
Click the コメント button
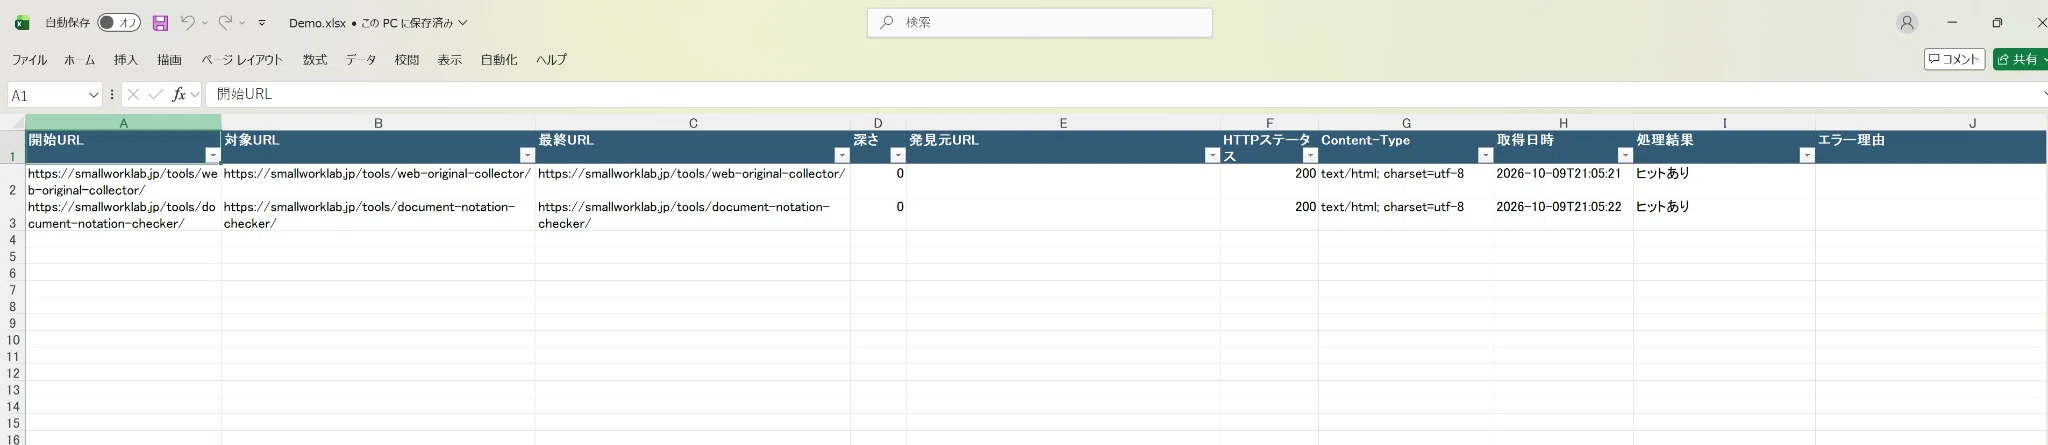coord(1954,60)
